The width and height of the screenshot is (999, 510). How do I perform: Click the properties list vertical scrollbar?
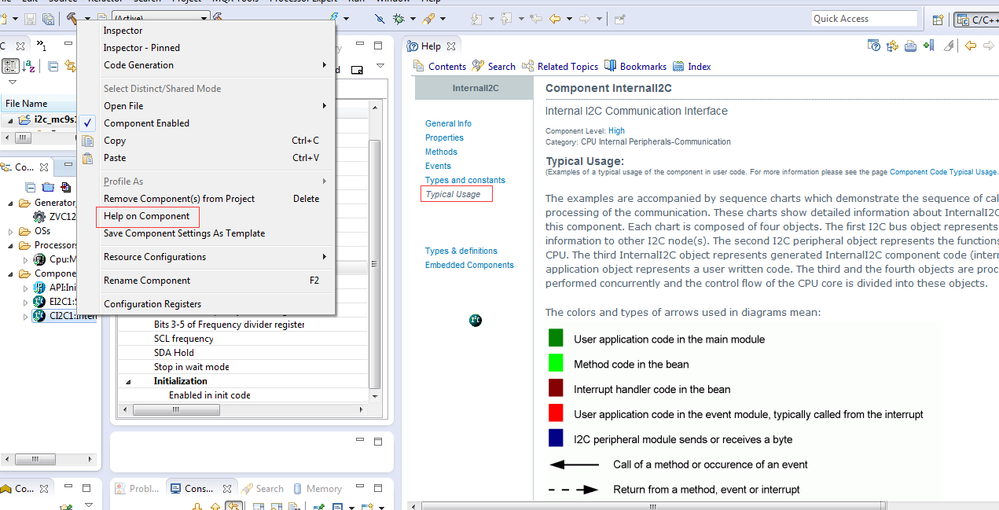coord(375,263)
